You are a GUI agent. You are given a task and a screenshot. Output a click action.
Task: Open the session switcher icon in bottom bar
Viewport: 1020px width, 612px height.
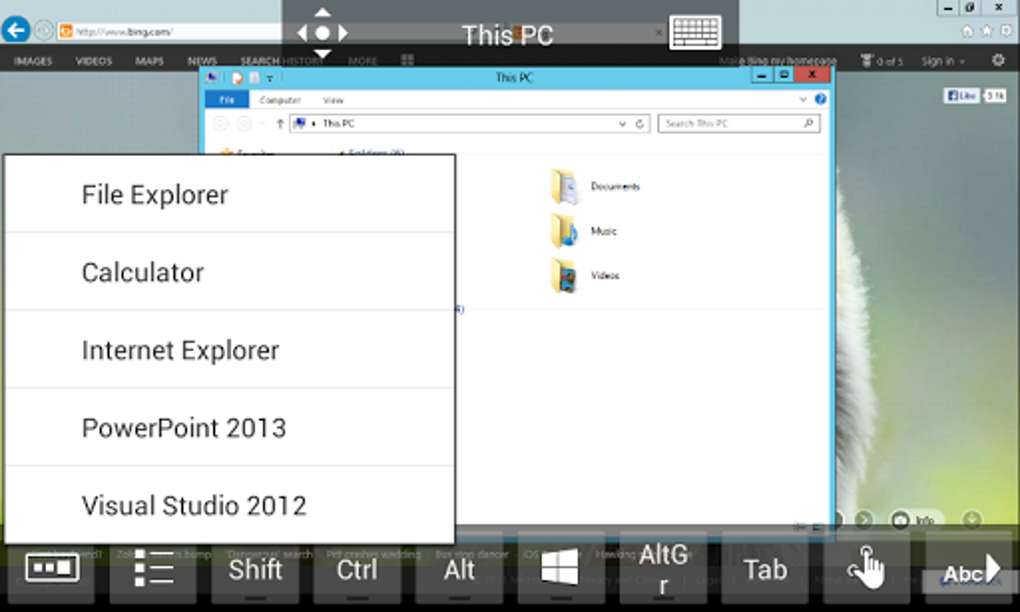point(52,568)
